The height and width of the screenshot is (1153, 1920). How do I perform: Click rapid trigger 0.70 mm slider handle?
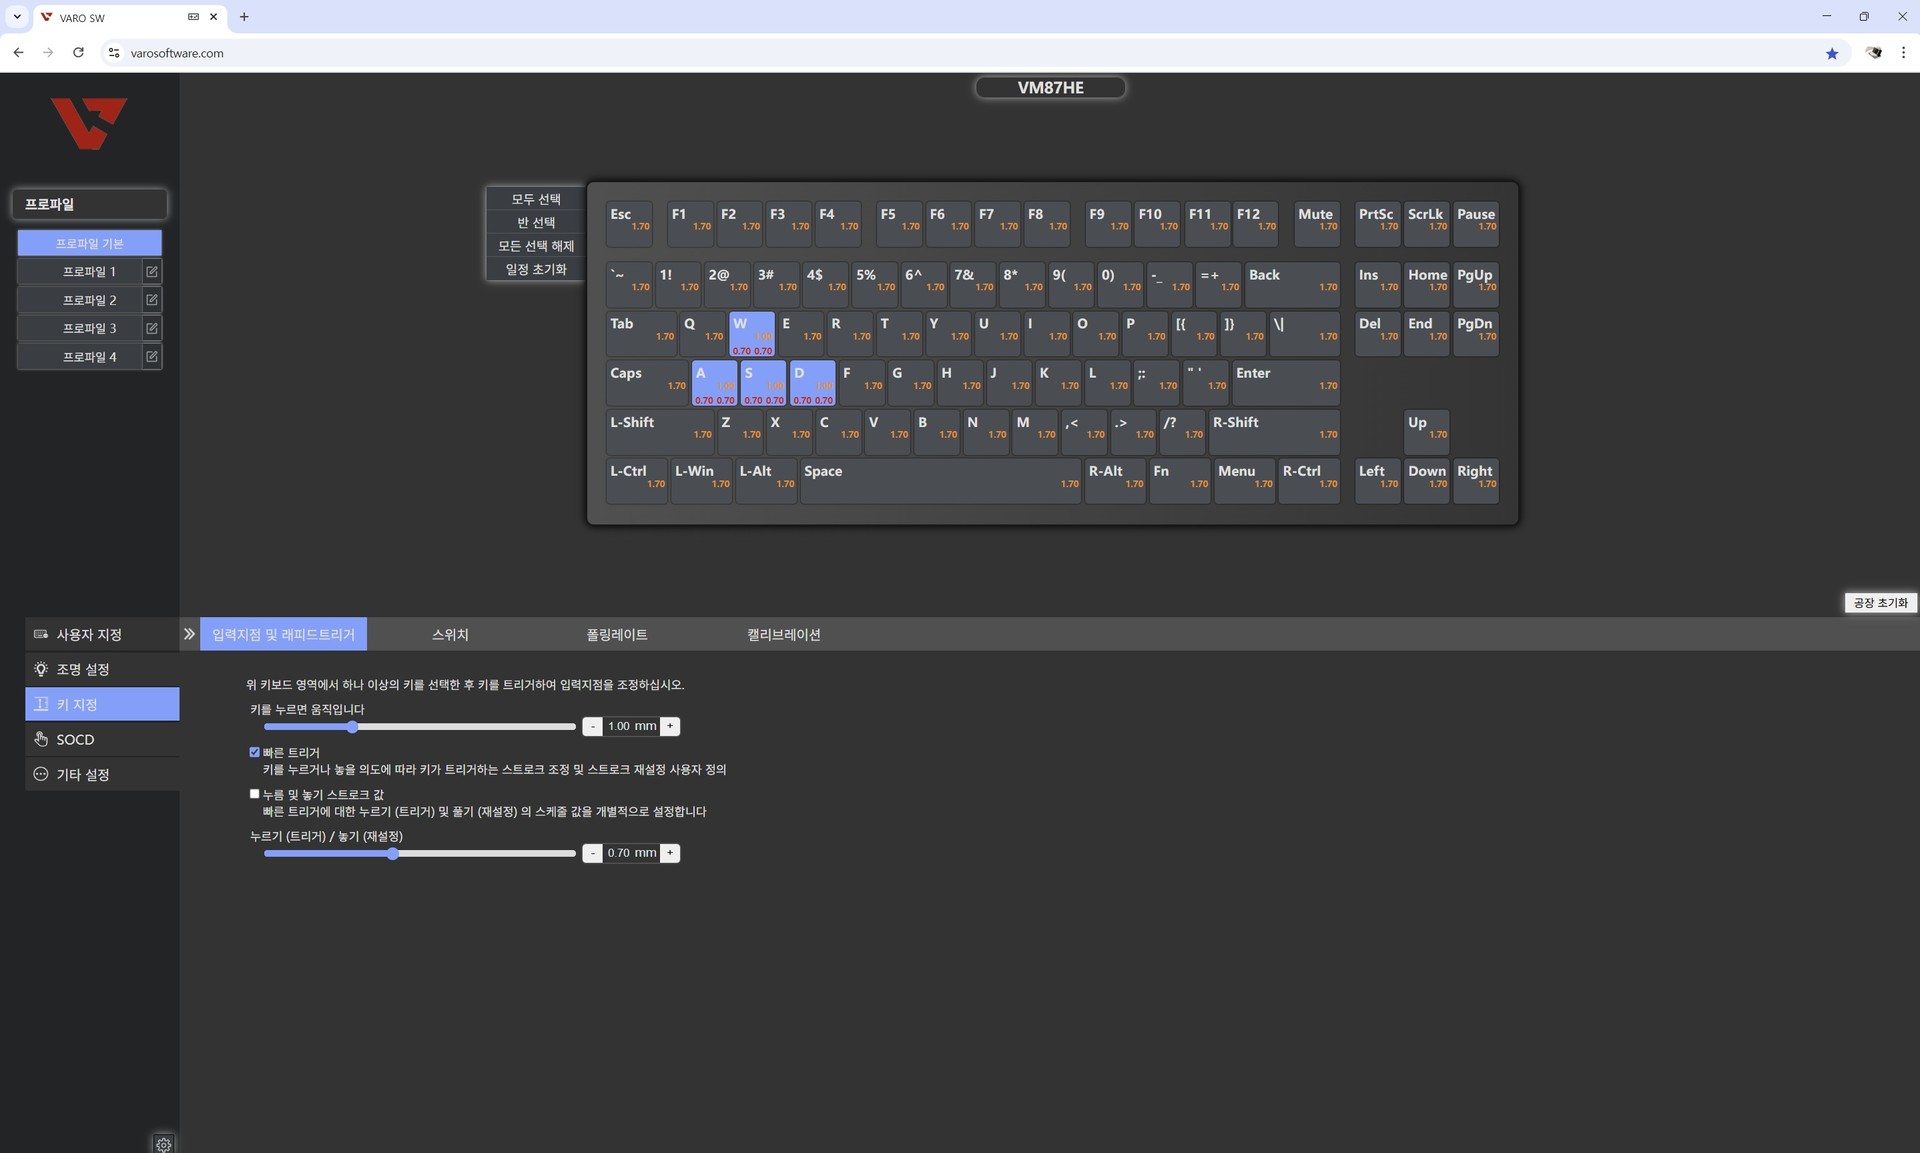coord(393,853)
